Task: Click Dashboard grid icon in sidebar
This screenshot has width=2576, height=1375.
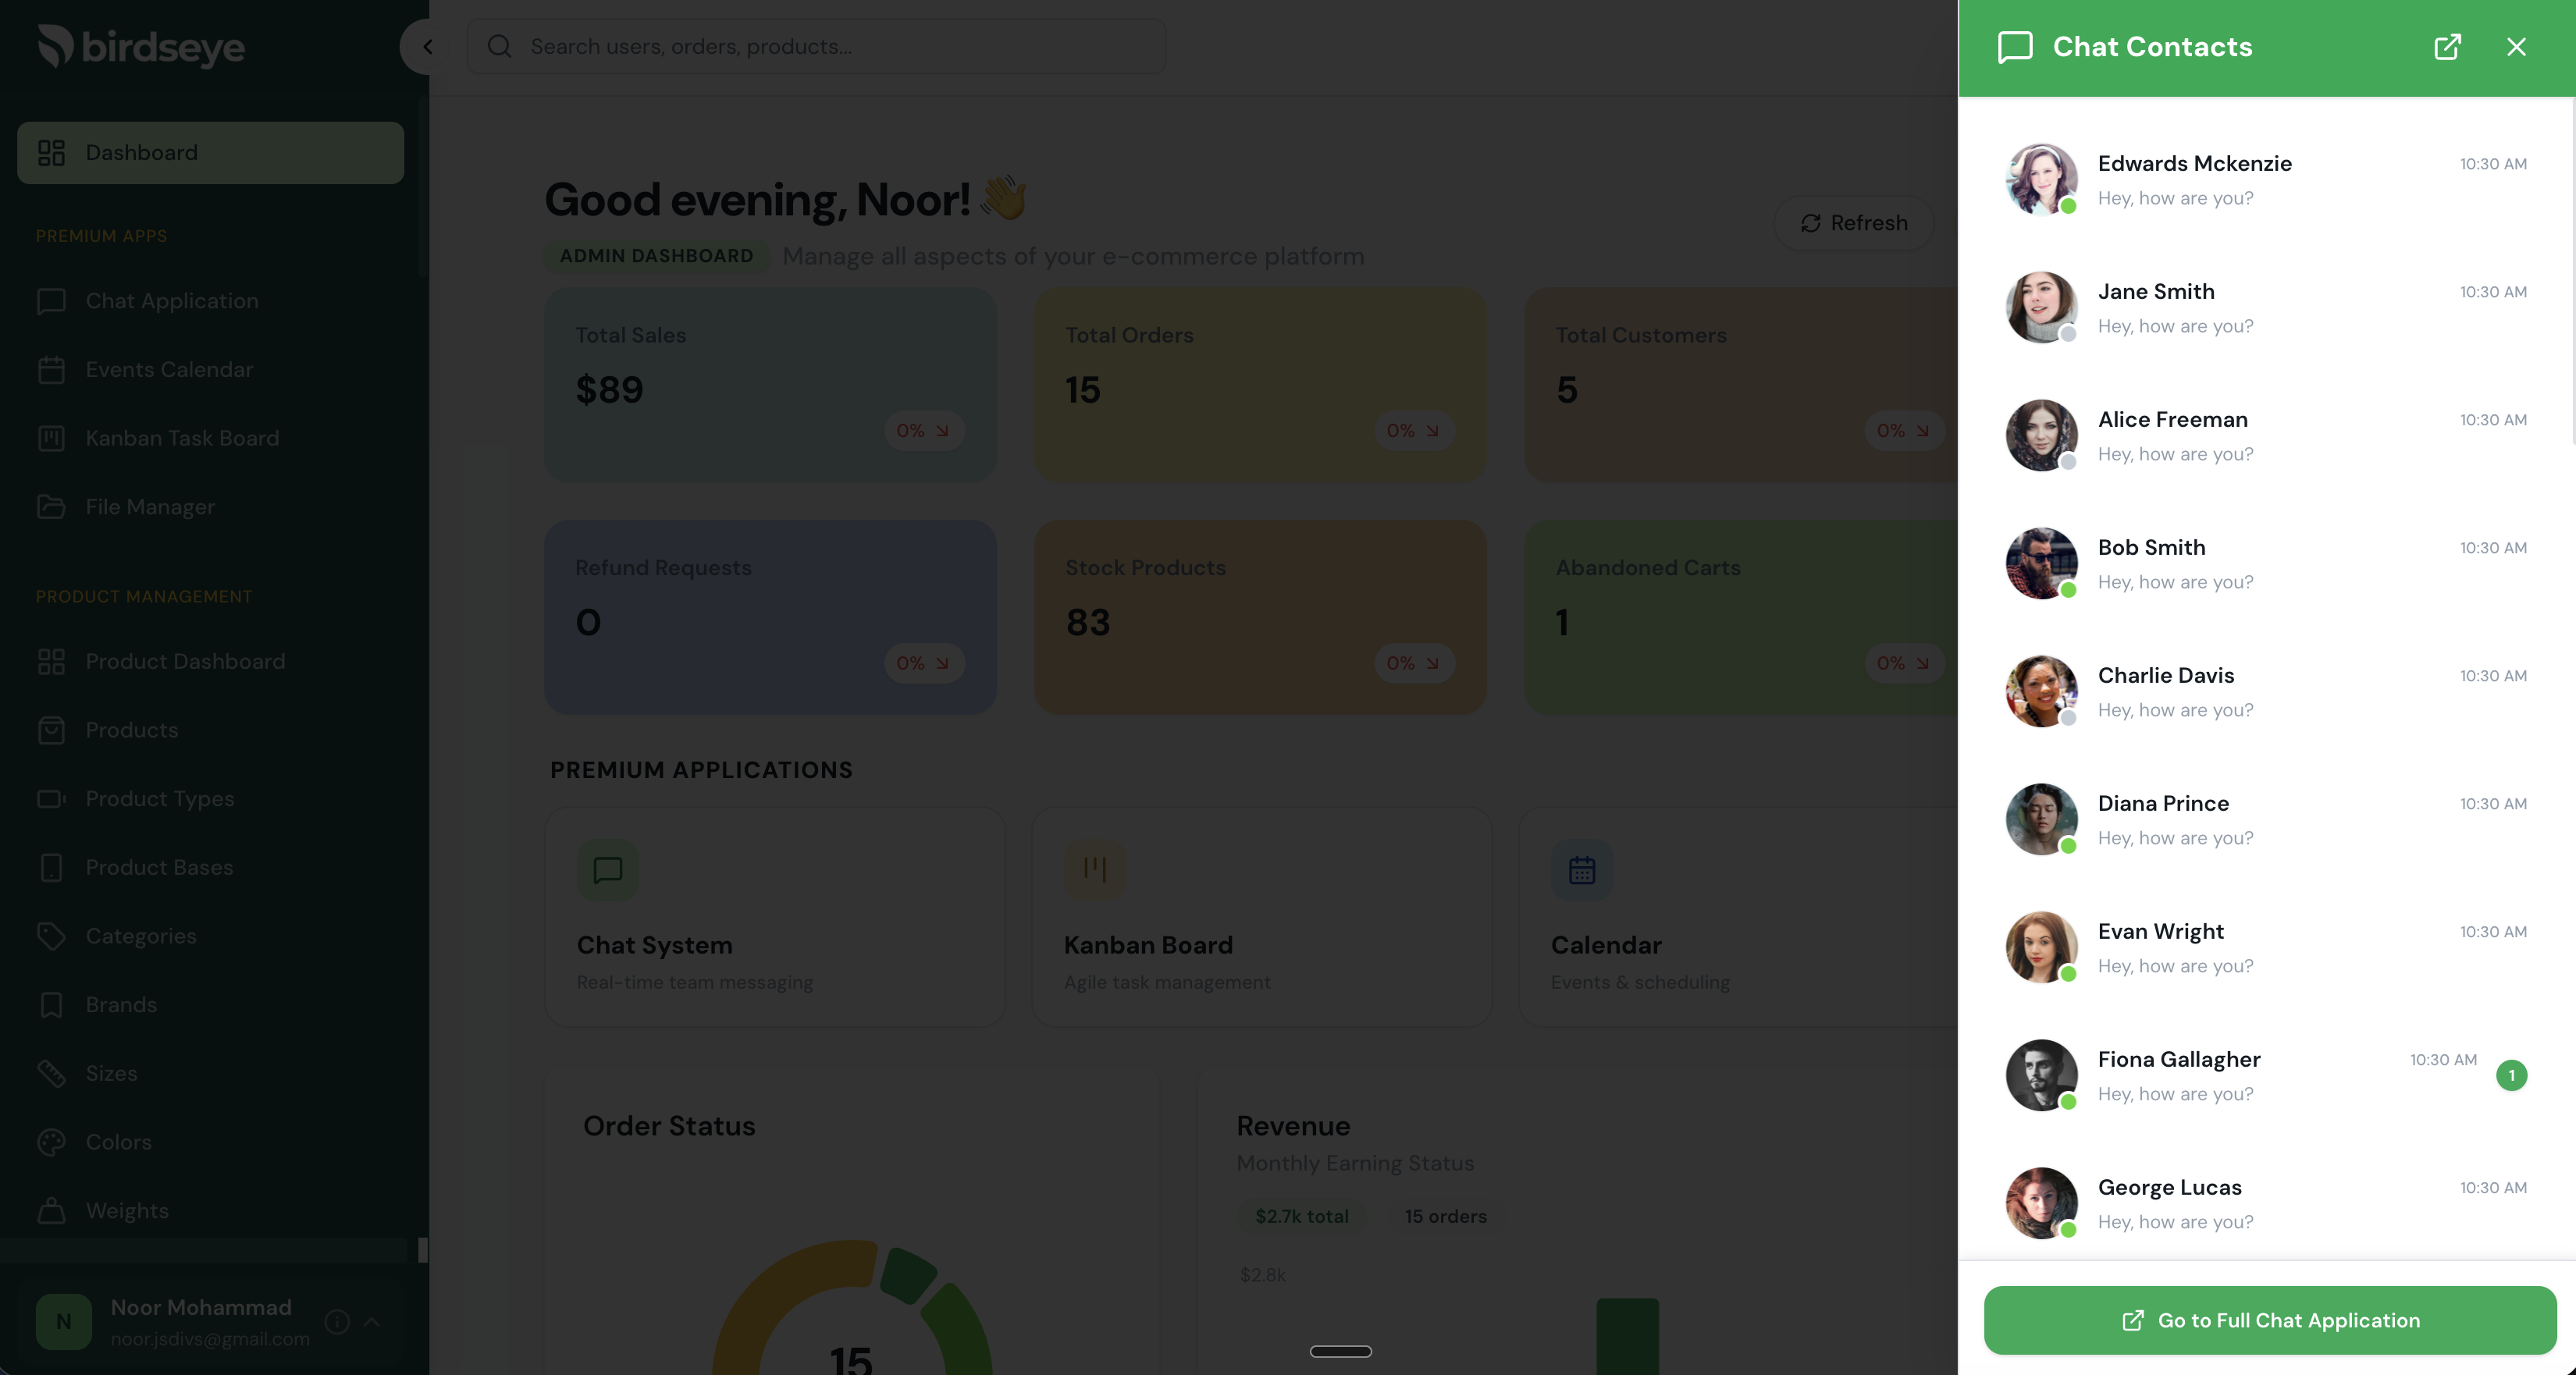Action: tap(51, 153)
